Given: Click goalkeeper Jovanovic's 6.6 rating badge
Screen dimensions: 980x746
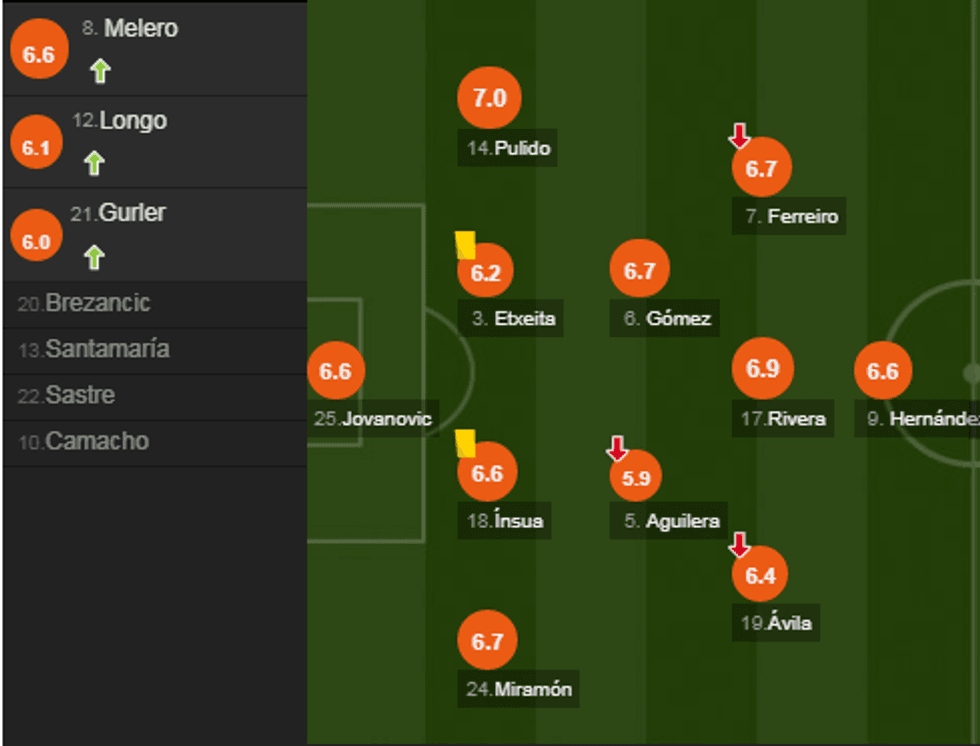Looking at the screenshot, I should pyautogui.click(x=335, y=371).
